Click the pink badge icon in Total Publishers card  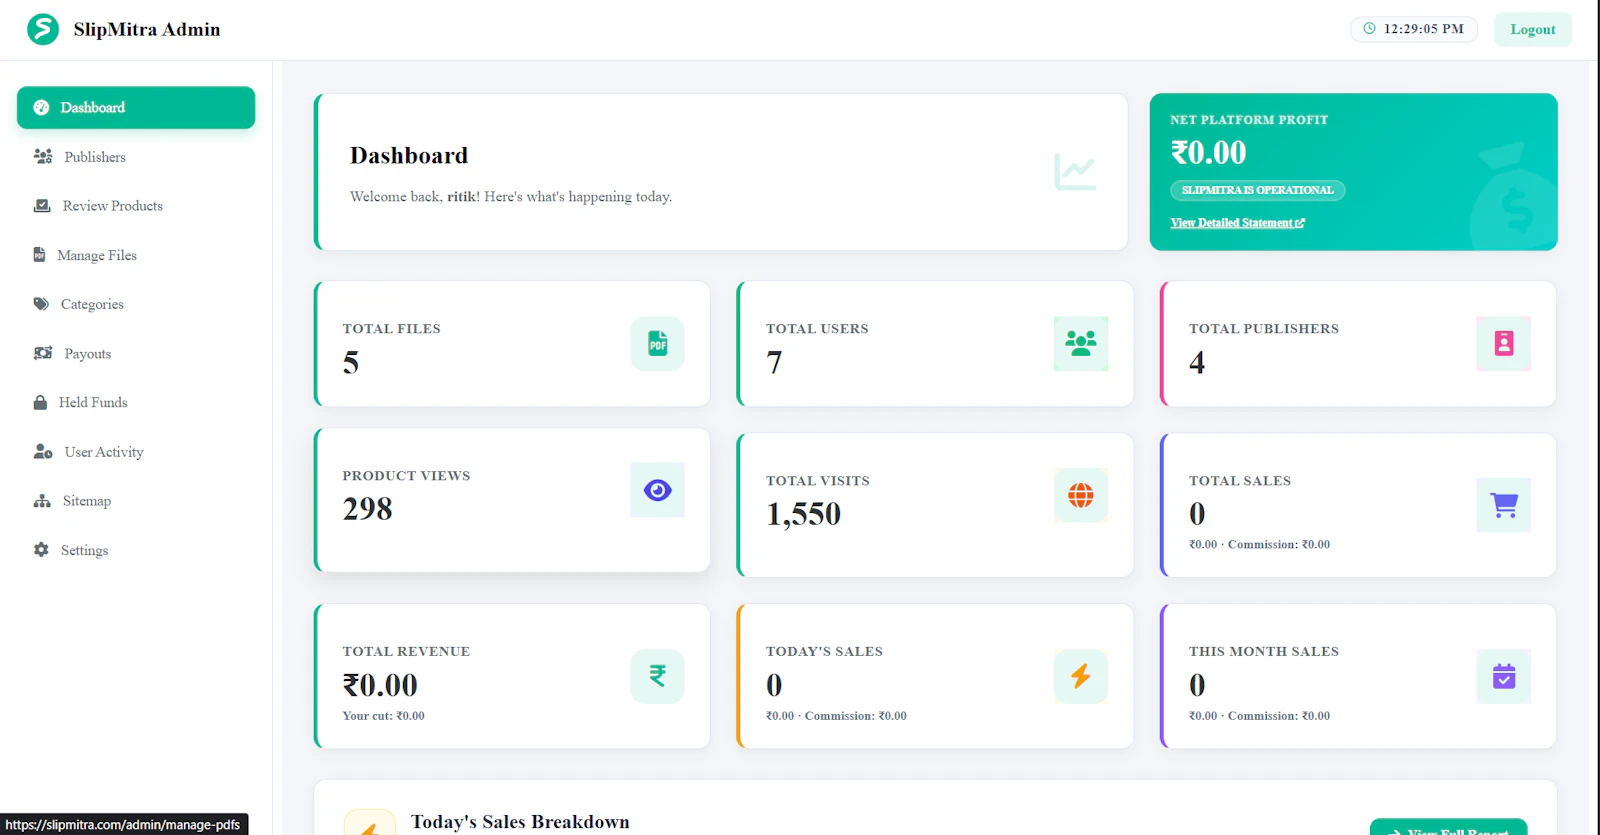point(1504,344)
